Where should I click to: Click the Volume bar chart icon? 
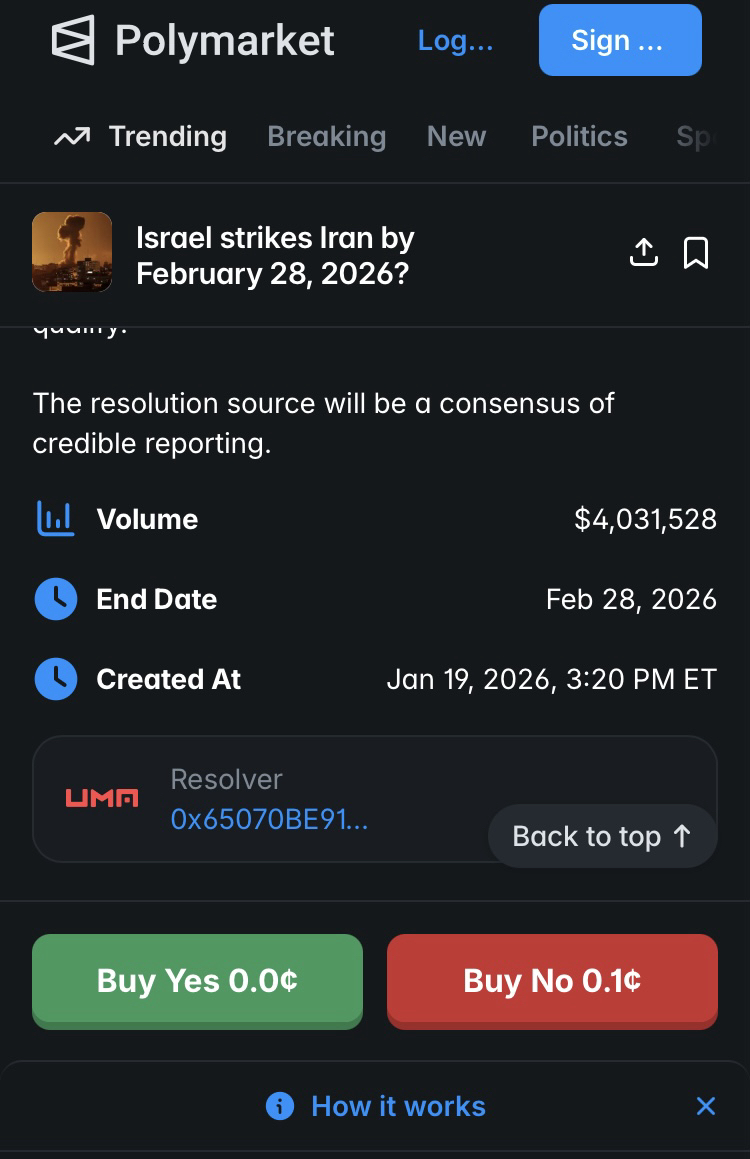point(55,519)
